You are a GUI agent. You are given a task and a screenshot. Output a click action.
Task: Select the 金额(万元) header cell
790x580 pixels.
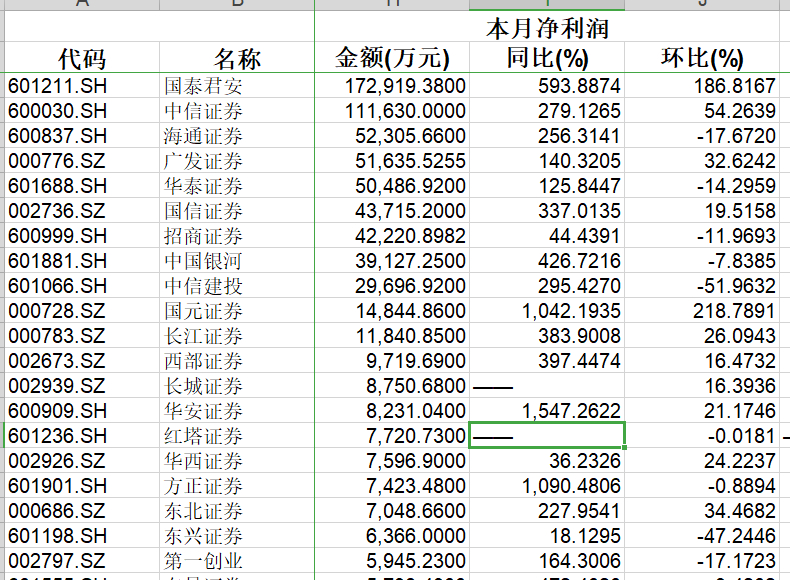point(392,57)
